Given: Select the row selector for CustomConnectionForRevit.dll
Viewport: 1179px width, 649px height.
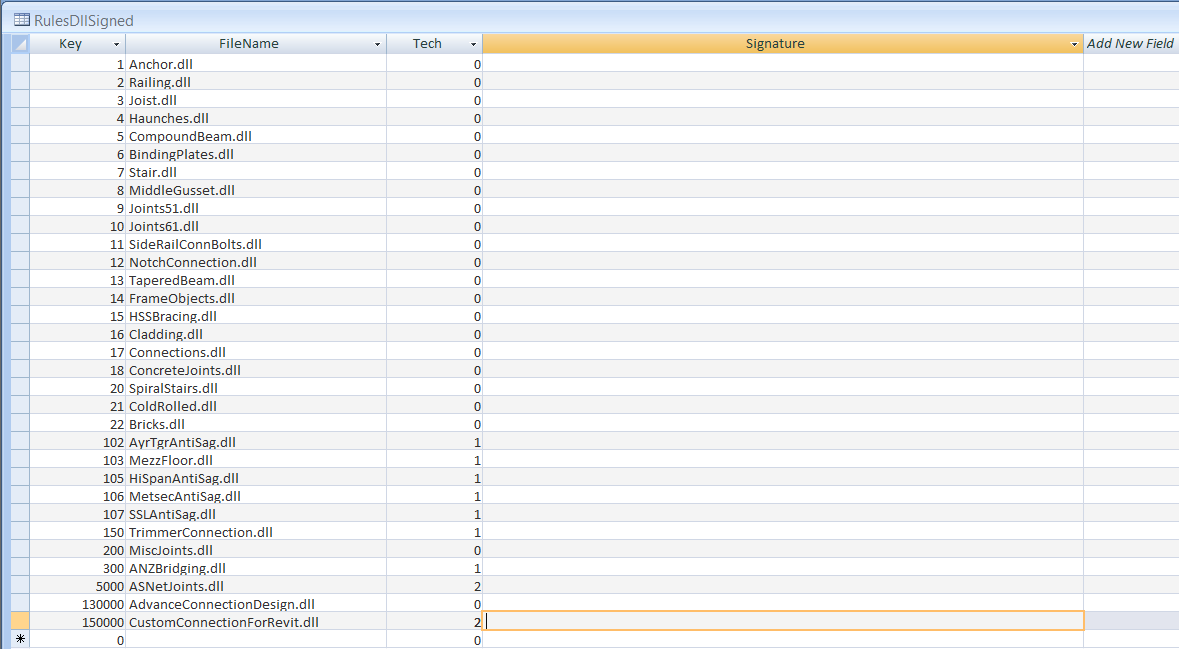Looking at the screenshot, I should click(20, 621).
